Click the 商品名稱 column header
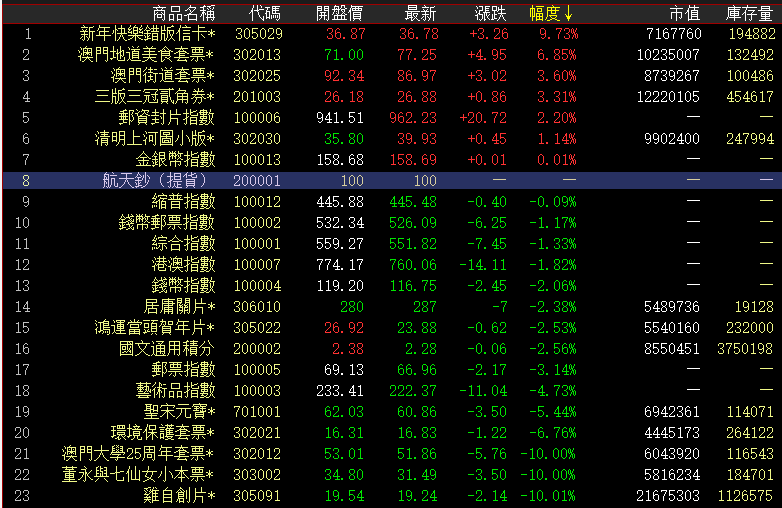 [x=183, y=13]
